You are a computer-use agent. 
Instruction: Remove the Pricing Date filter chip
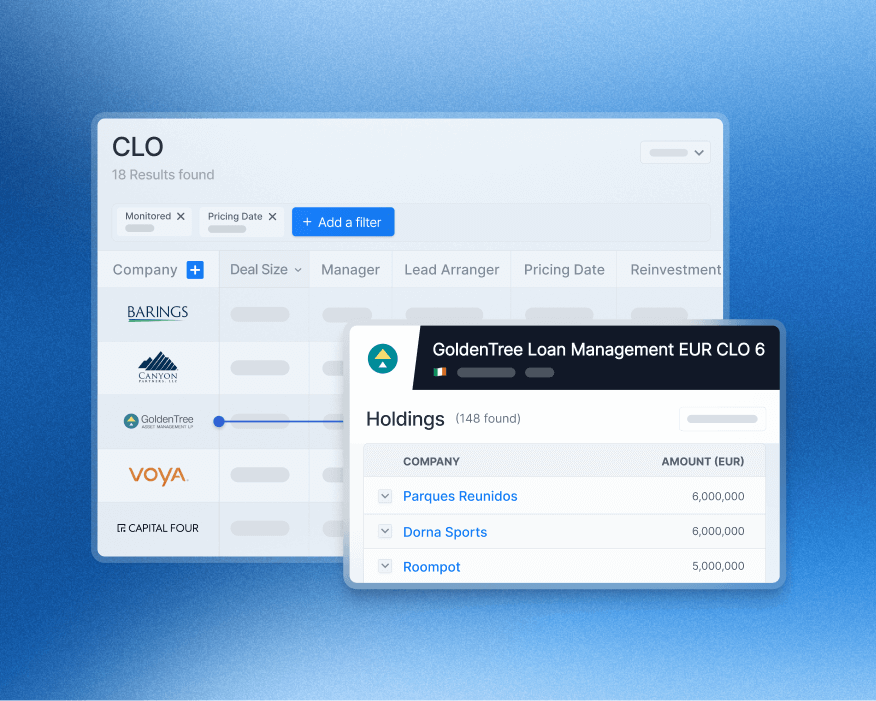(272, 215)
